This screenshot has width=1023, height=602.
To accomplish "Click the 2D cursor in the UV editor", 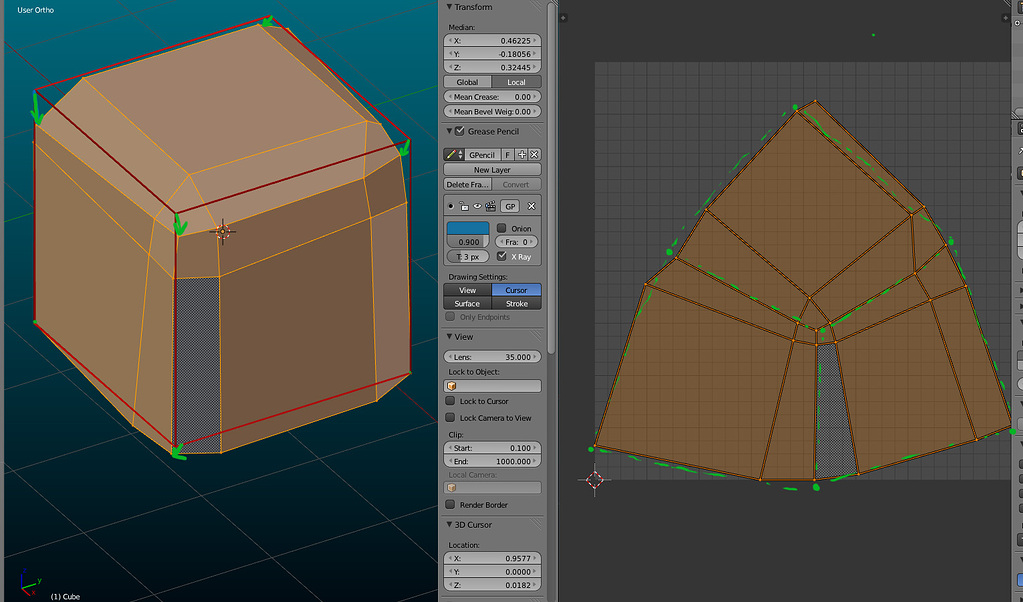I will [x=594, y=480].
